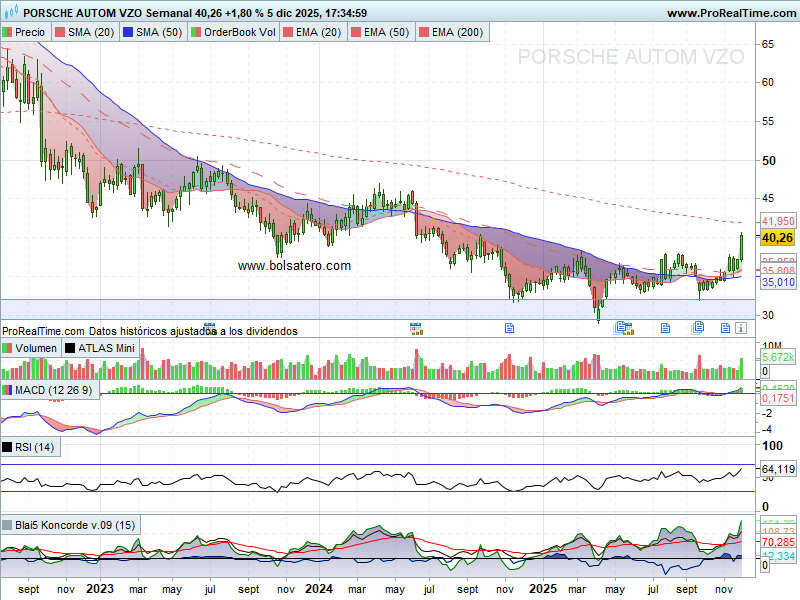Click the 2023 year label on time axis
800x600 pixels.
[x=99, y=589]
